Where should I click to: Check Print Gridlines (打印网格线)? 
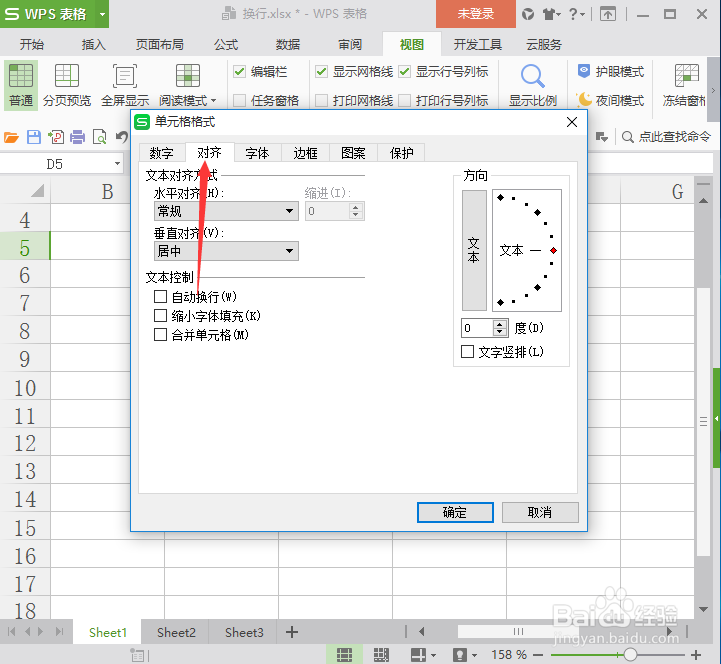321,100
